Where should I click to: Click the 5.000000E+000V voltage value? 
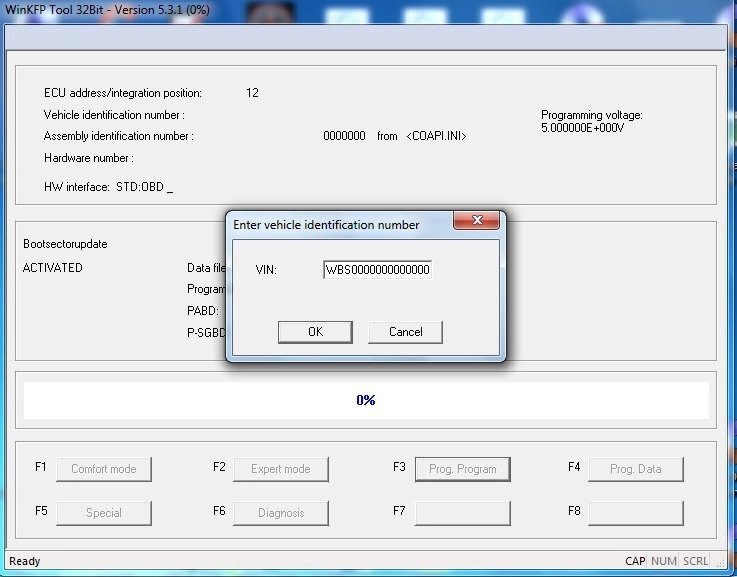pyautogui.click(x=582, y=128)
